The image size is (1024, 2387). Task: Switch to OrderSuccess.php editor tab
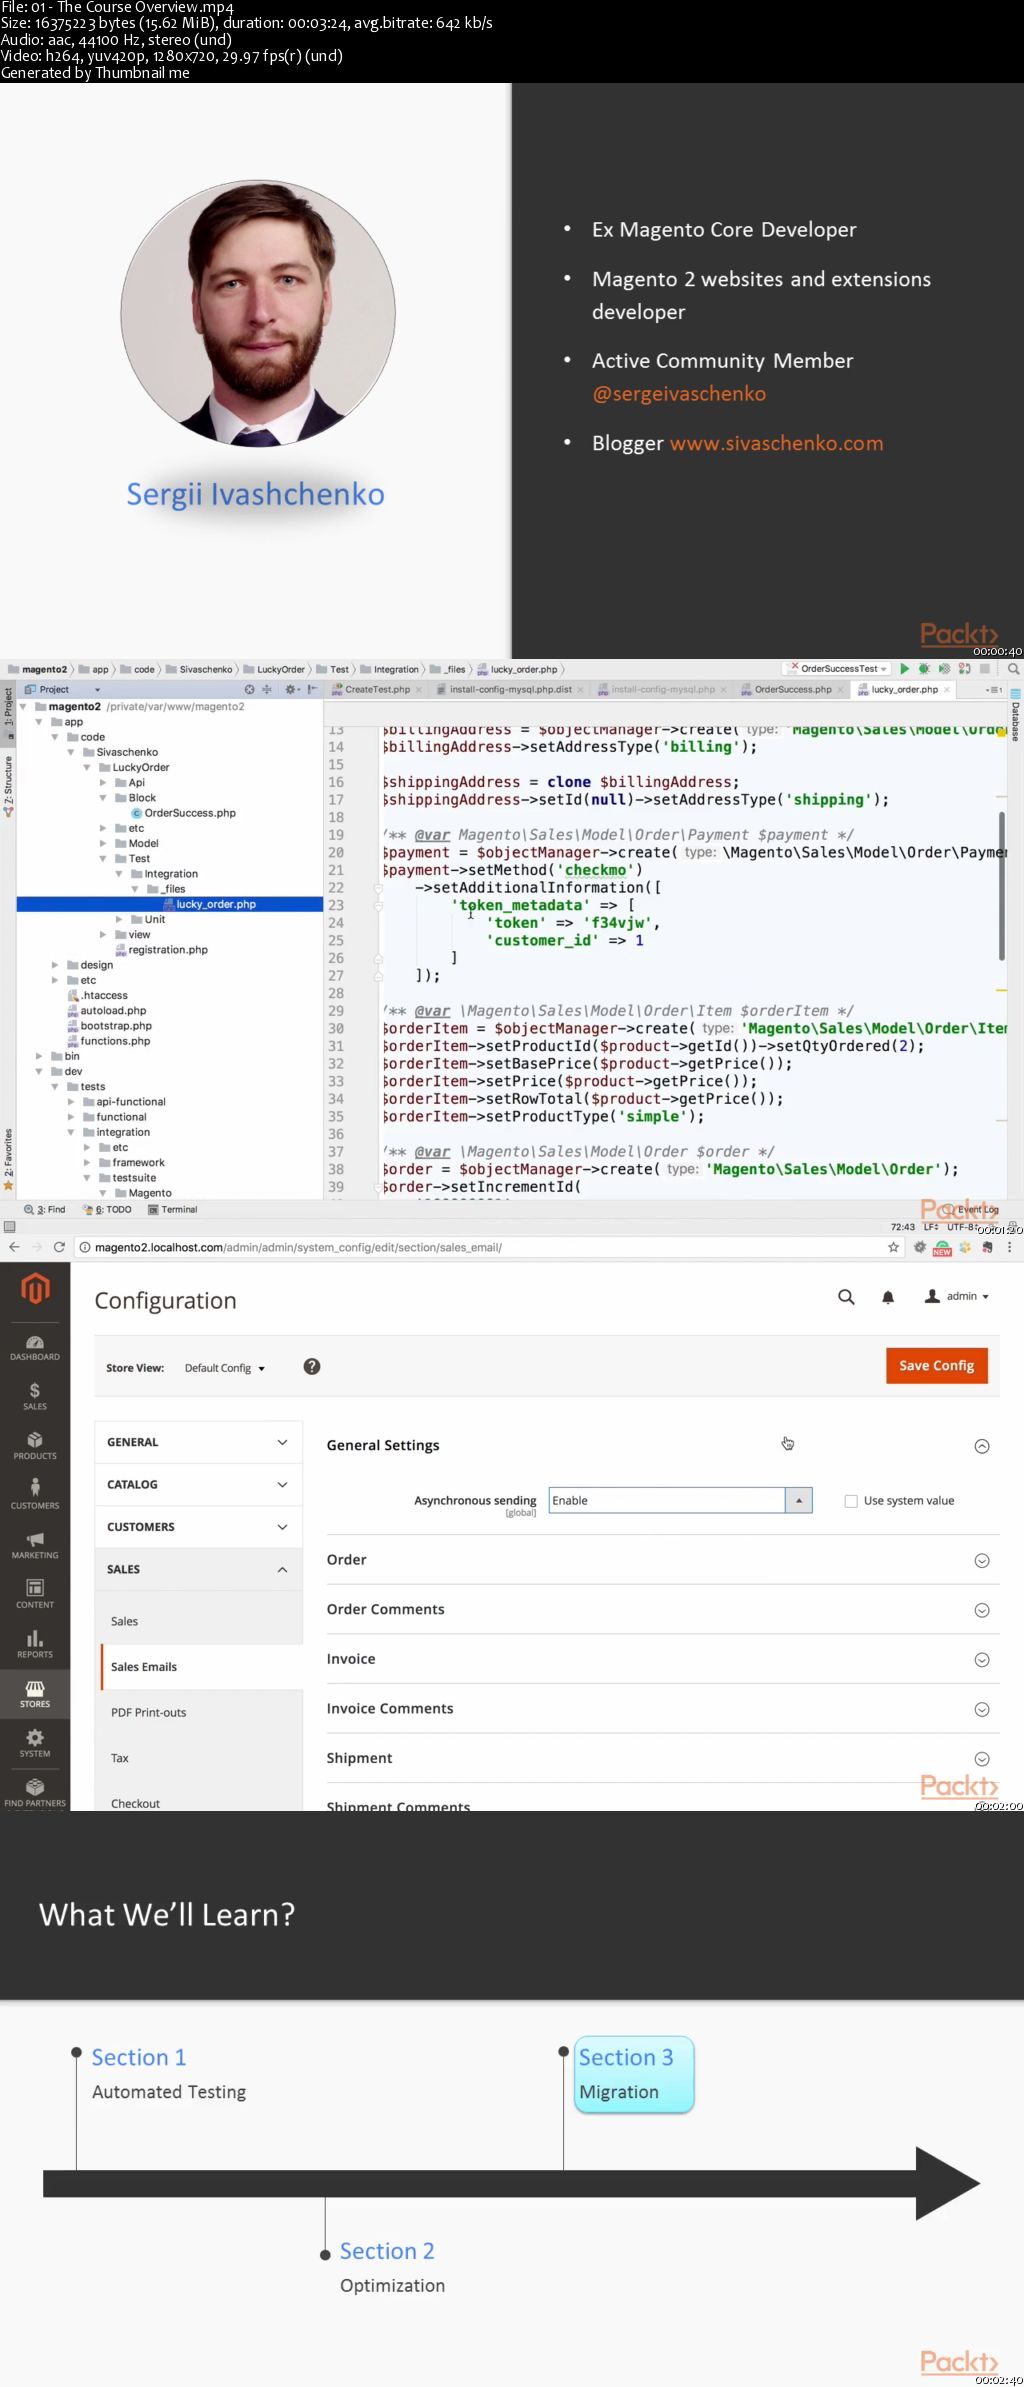coord(792,689)
